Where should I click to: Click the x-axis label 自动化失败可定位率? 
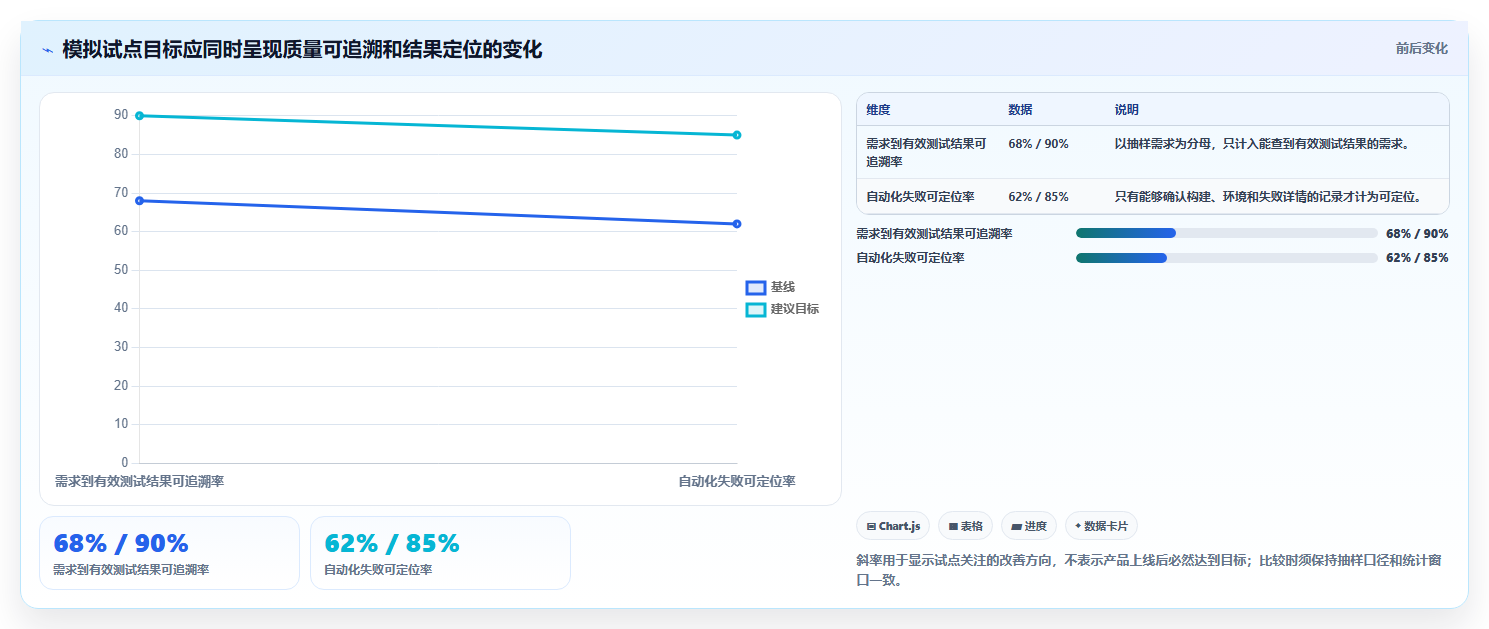tap(737, 482)
